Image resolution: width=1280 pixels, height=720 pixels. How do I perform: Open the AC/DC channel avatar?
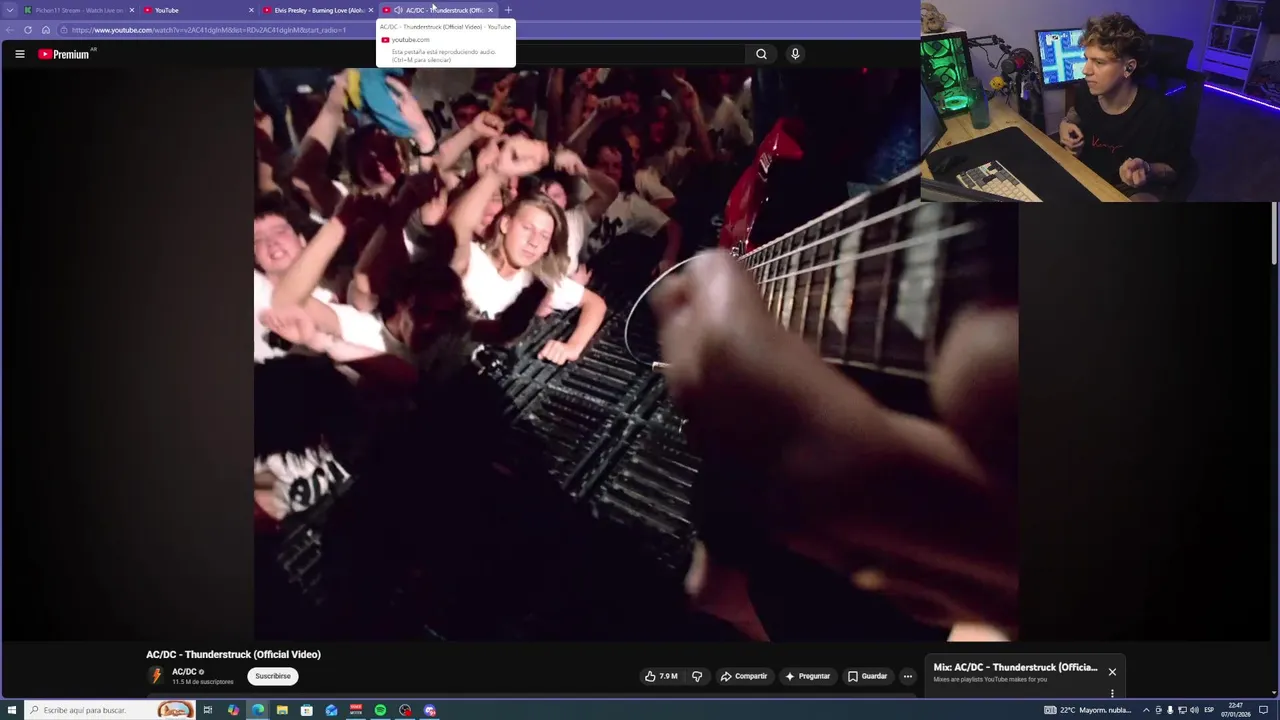click(x=156, y=676)
